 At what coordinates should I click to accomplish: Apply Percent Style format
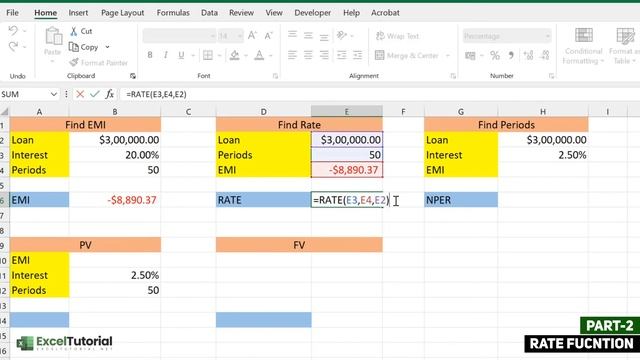[495, 56]
